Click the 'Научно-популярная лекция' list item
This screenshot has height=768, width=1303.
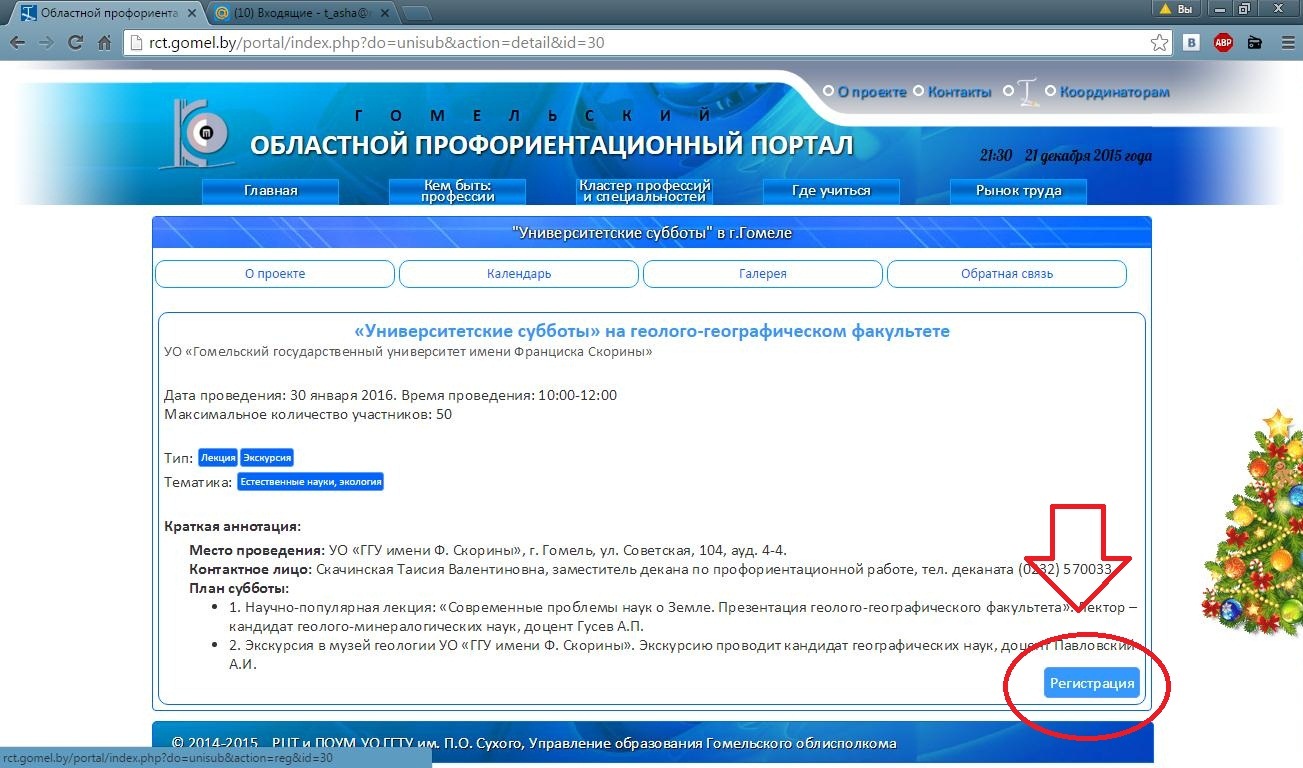pos(683,616)
